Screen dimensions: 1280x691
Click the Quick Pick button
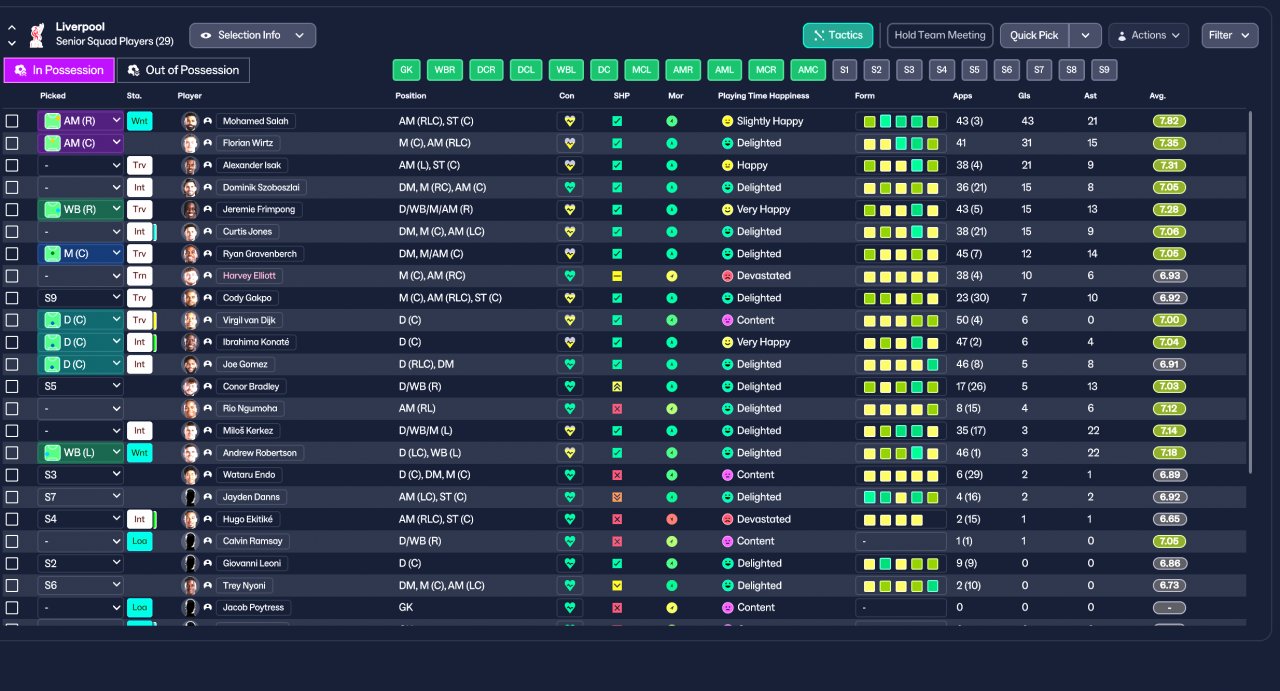coord(1034,35)
